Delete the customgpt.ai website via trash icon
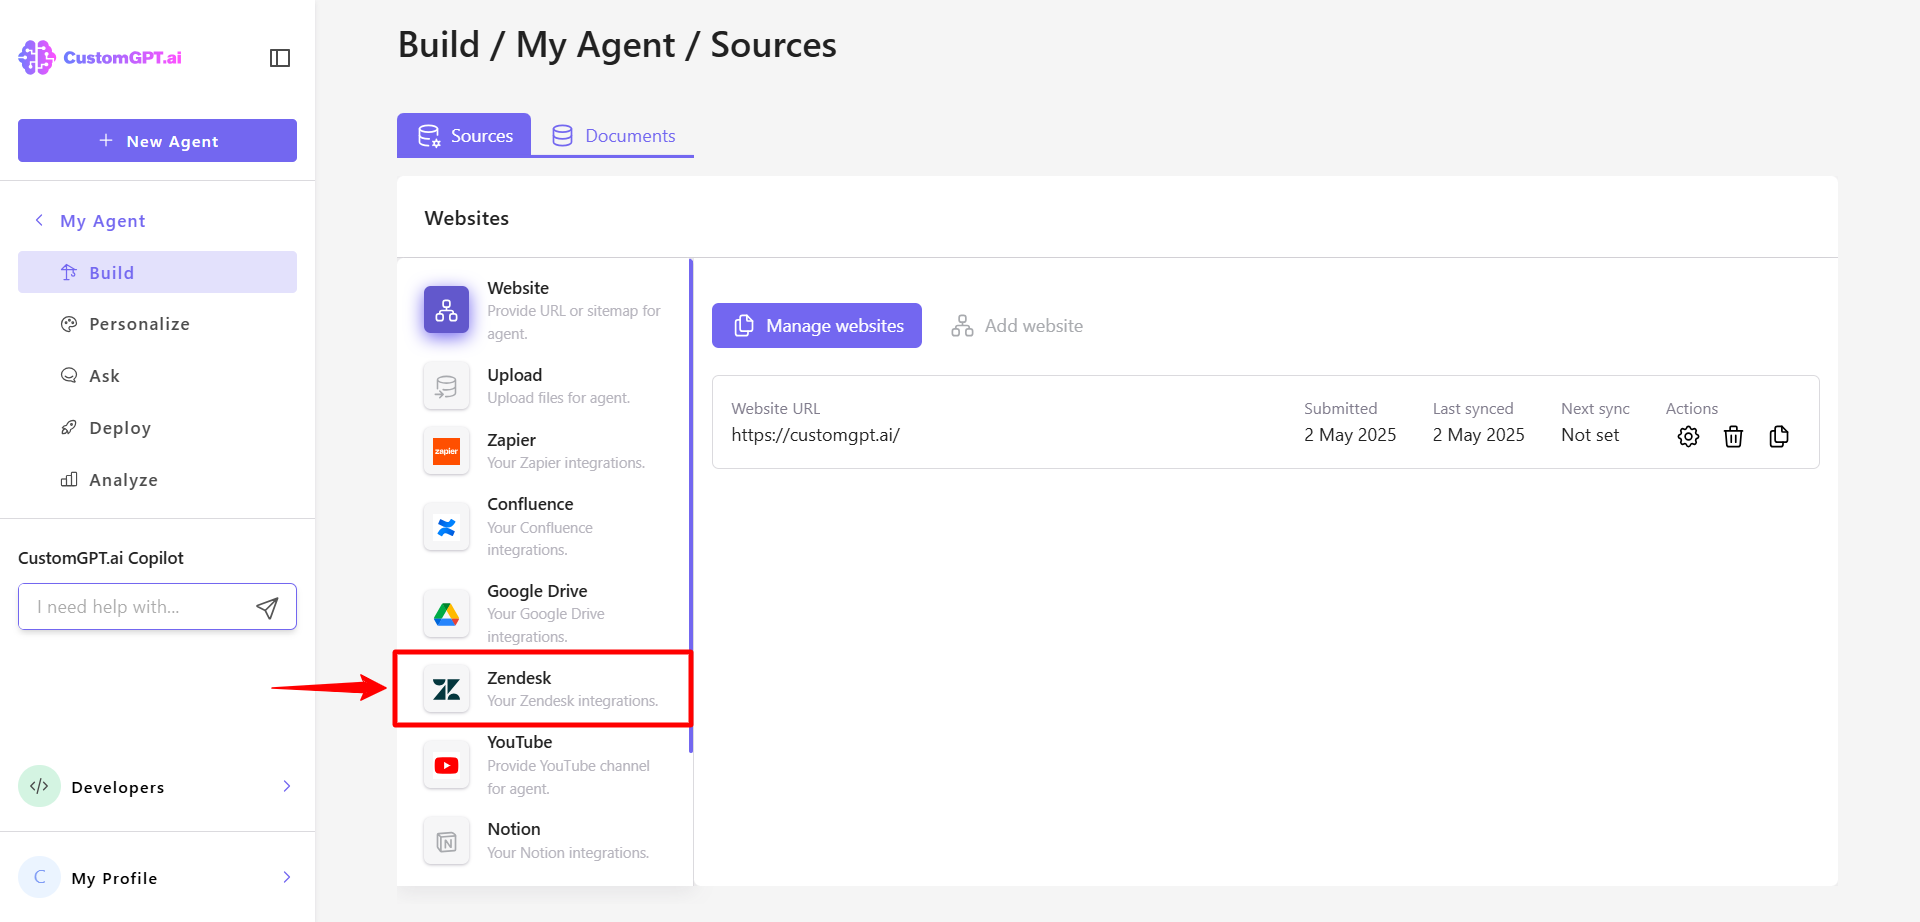 (1733, 436)
